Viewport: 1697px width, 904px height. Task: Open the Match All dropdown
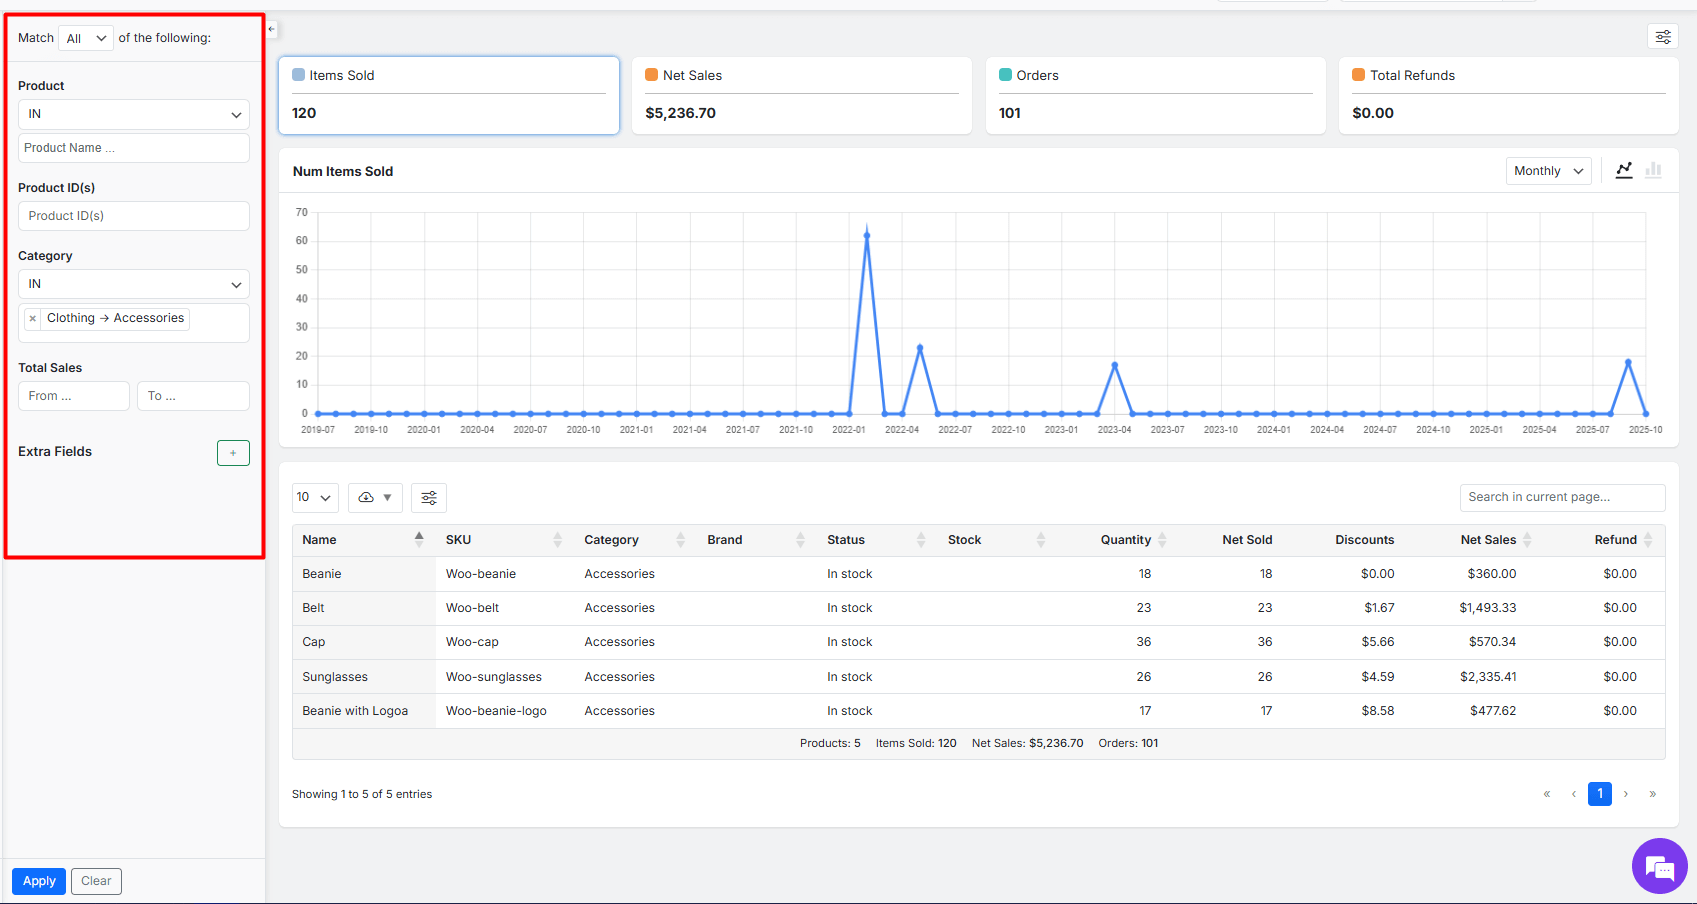pyautogui.click(x=86, y=39)
